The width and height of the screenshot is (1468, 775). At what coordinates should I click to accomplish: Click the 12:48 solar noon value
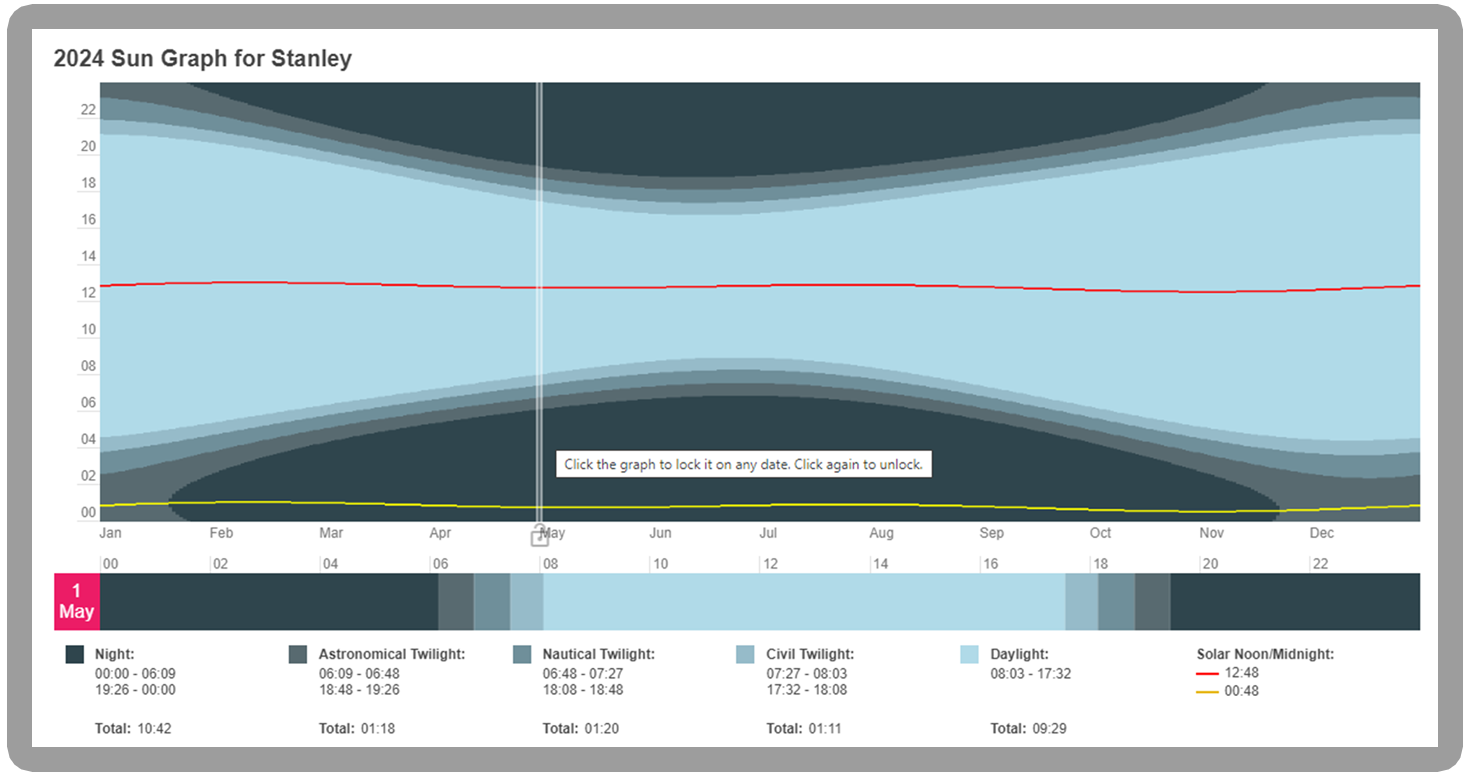click(1242, 673)
